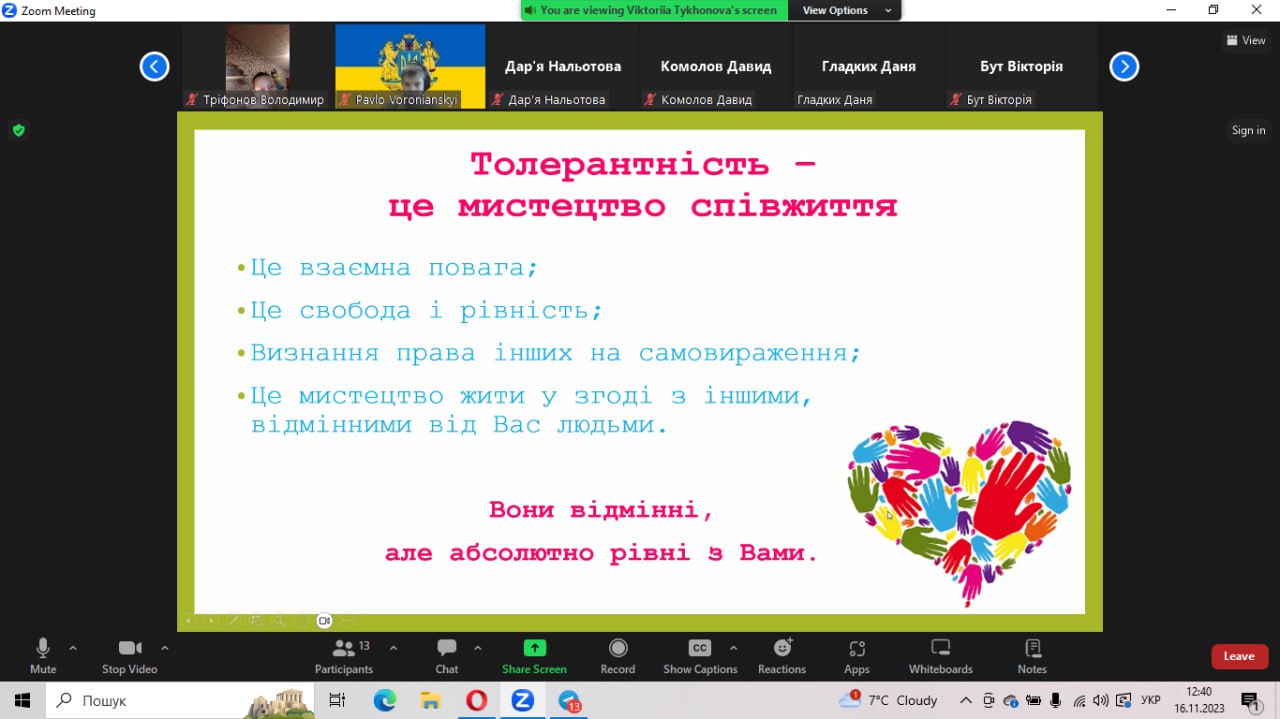Stop Video camera toggle
1280x719 pixels.
(130, 655)
